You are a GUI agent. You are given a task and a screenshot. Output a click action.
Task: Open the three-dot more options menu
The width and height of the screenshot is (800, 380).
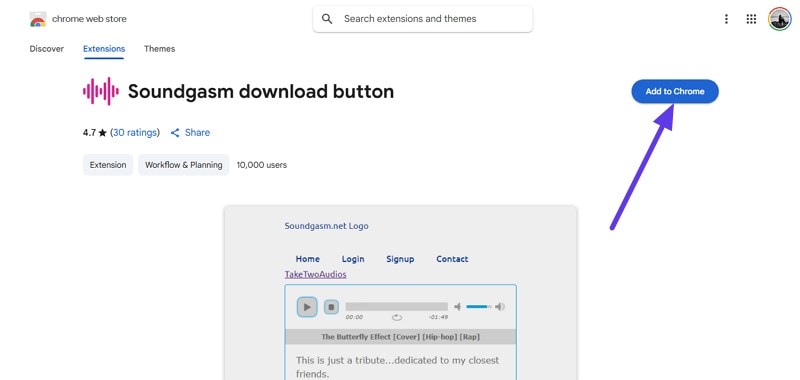tap(726, 19)
